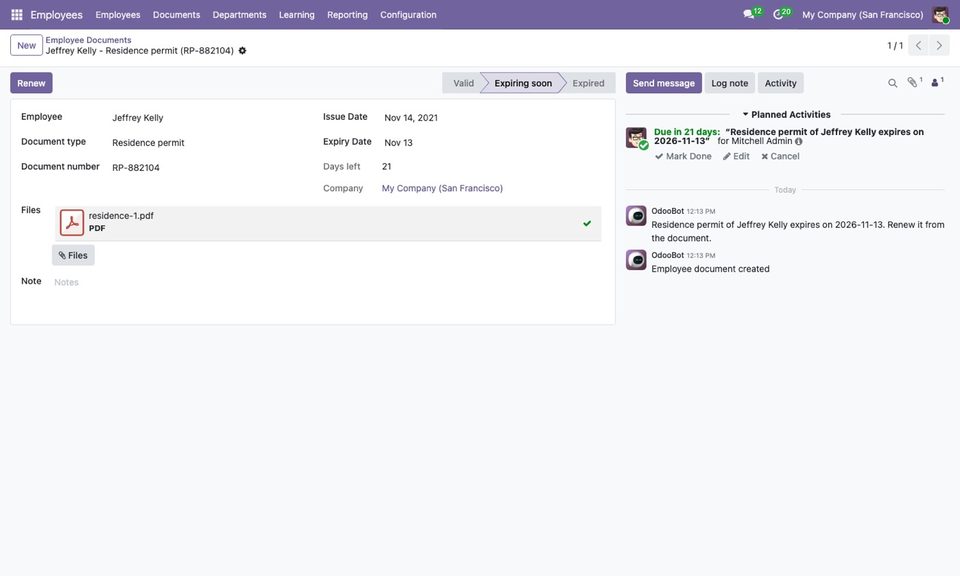Open the My Company (San Francisco) company link

pyautogui.click(x=442, y=189)
